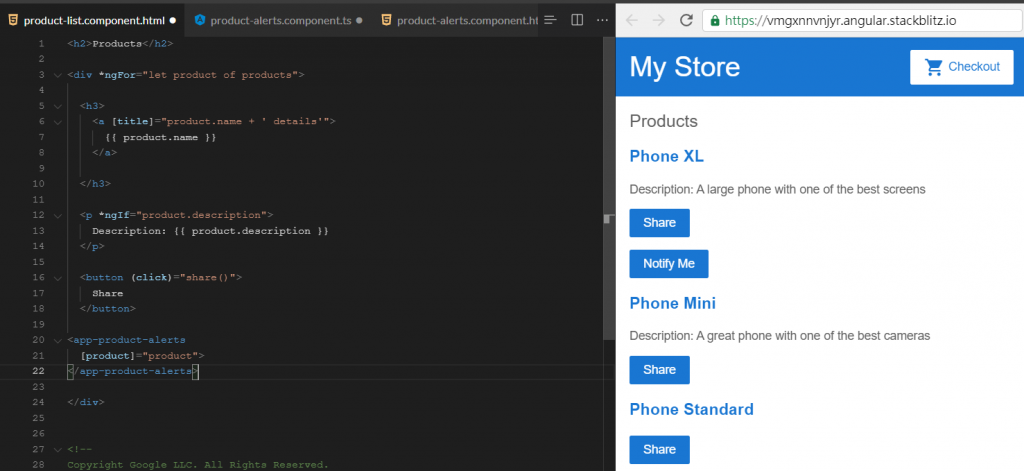
Task: Click the closing '</app-product-alerts>' tag
Action: pos(133,371)
